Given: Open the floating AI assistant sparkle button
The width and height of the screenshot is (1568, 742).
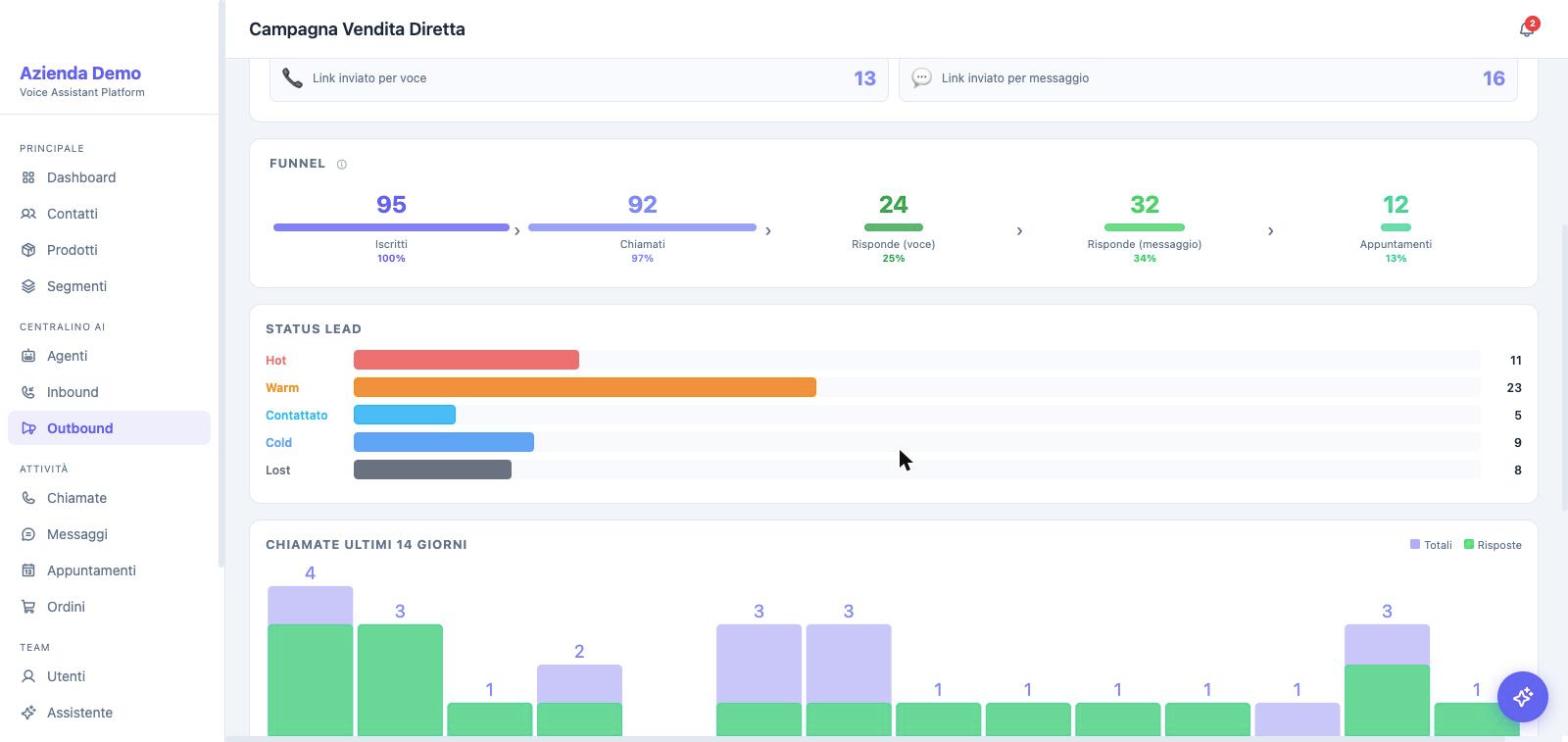Looking at the screenshot, I should click(1522, 696).
